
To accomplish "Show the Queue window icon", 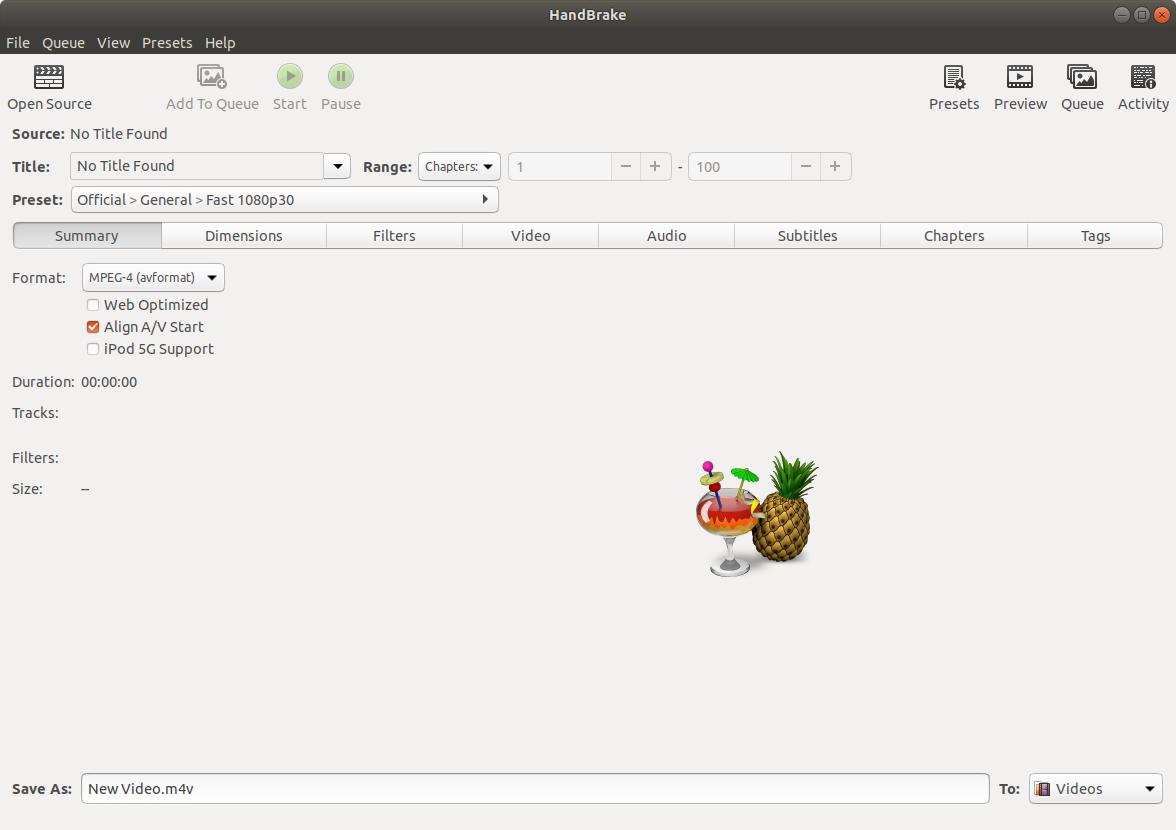I will (1082, 77).
